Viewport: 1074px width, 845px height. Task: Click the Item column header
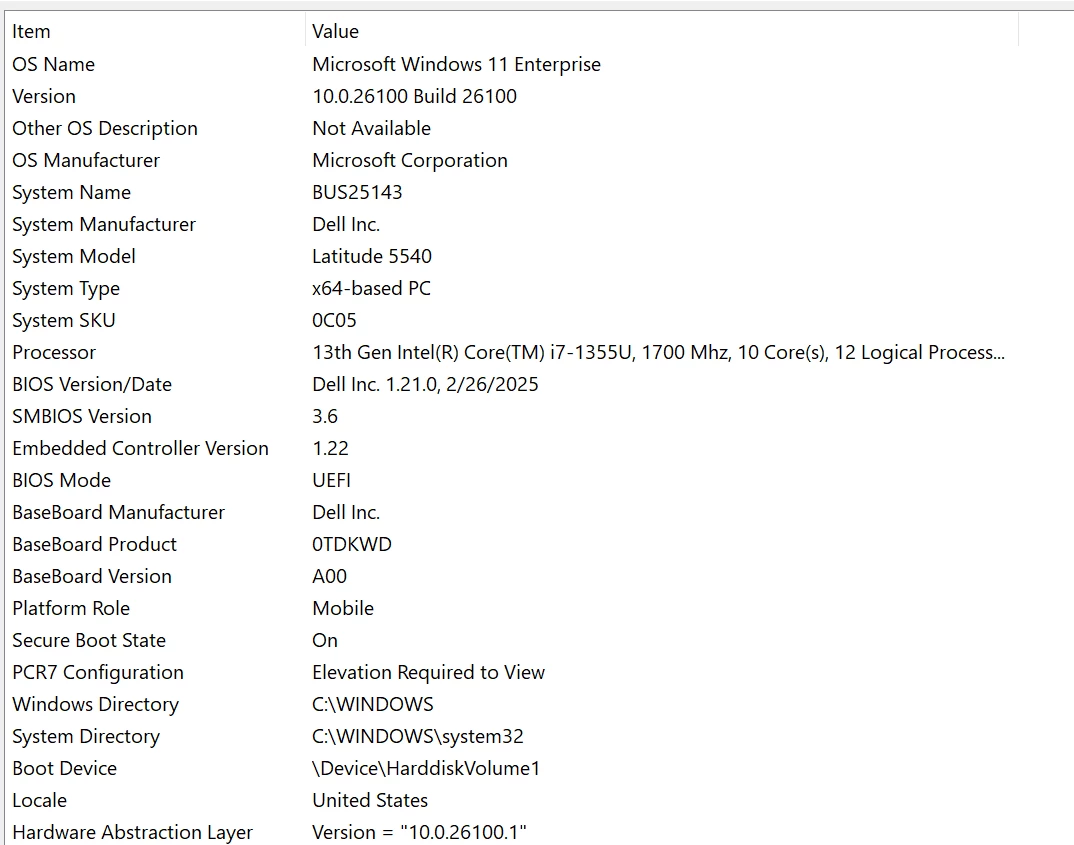[x=155, y=31]
